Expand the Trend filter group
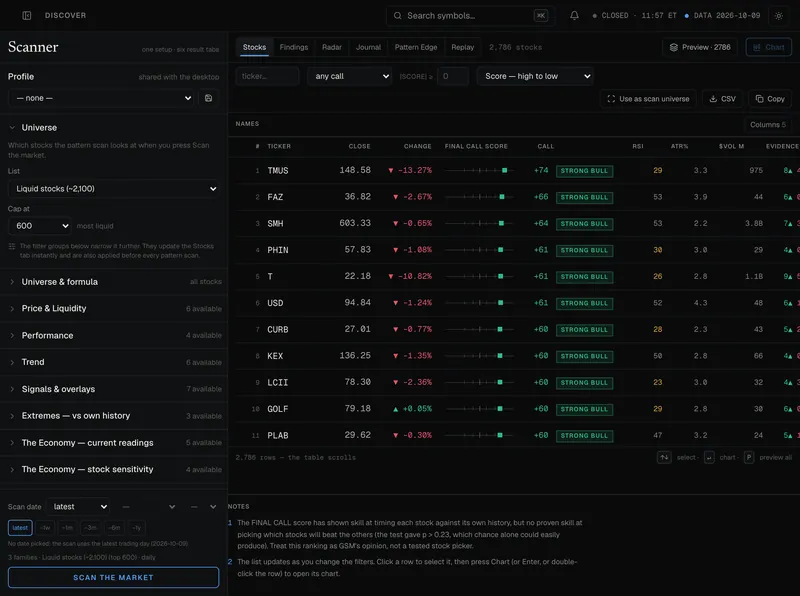Screen dimensions: 800x596 click(113, 362)
